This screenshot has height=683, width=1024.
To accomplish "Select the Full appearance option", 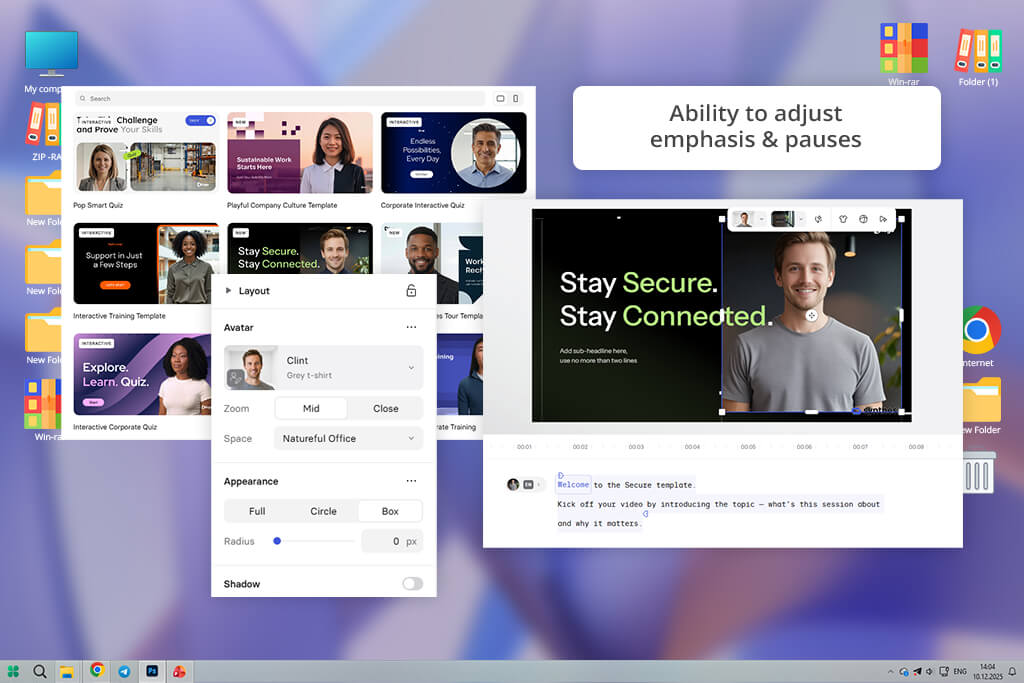I will tap(257, 511).
